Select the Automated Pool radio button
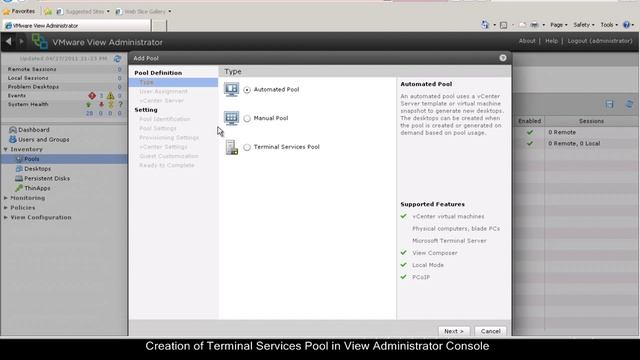Image resolution: width=640 pixels, height=360 pixels. tap(247, 90)
